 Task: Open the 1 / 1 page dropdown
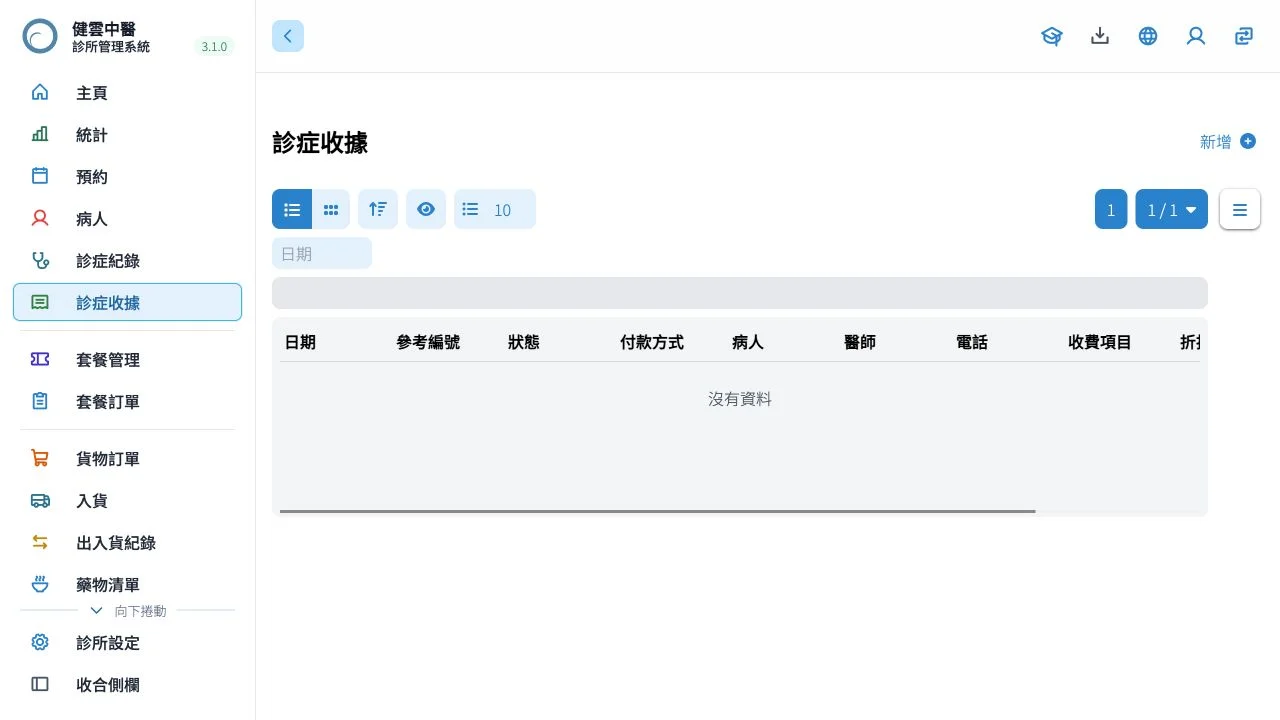tap(1172, 209)
